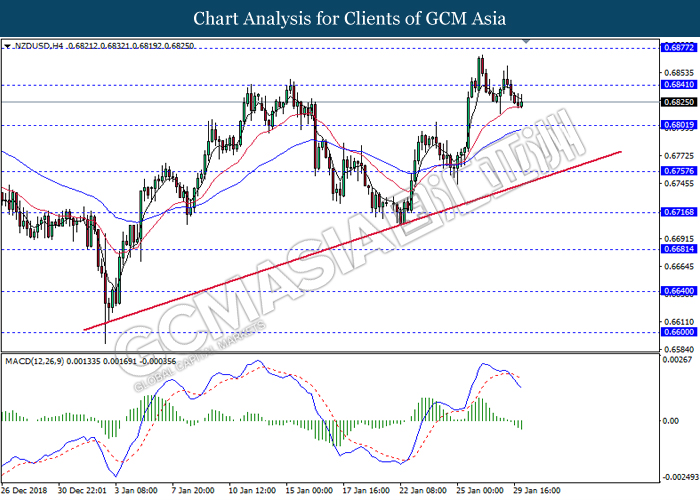Click the 0.66110 axis price value
The image size is (700, 500).
pyautogui.click(x=679, y=321)
